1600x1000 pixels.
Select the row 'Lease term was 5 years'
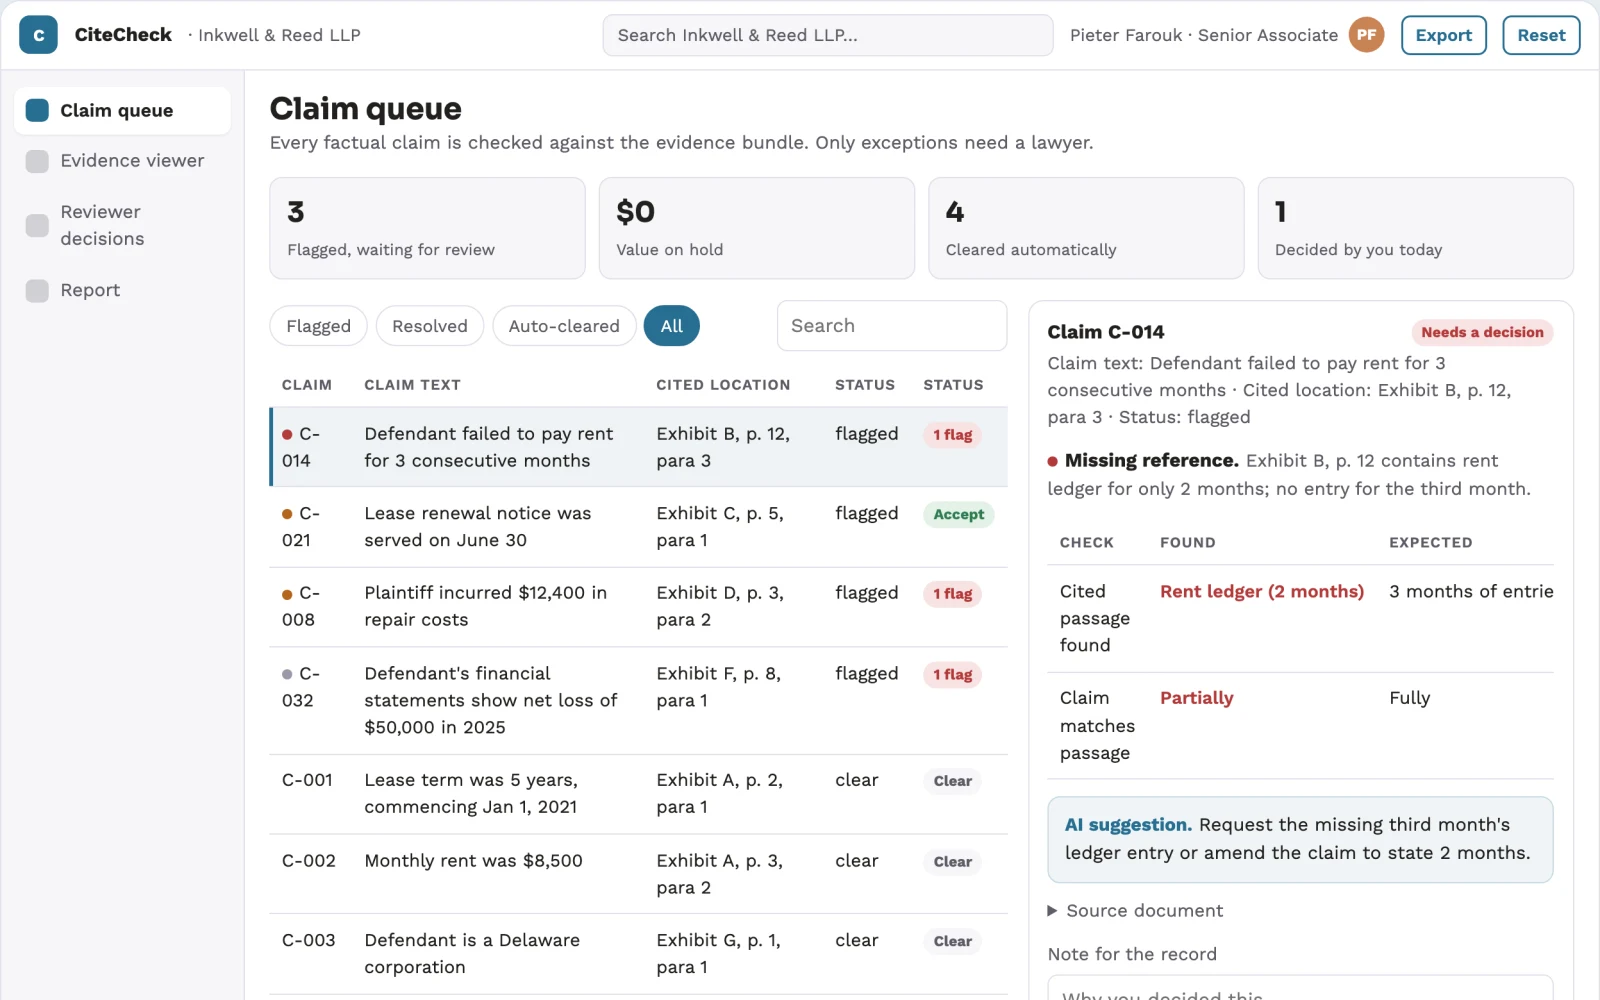[x=638, y=794]
